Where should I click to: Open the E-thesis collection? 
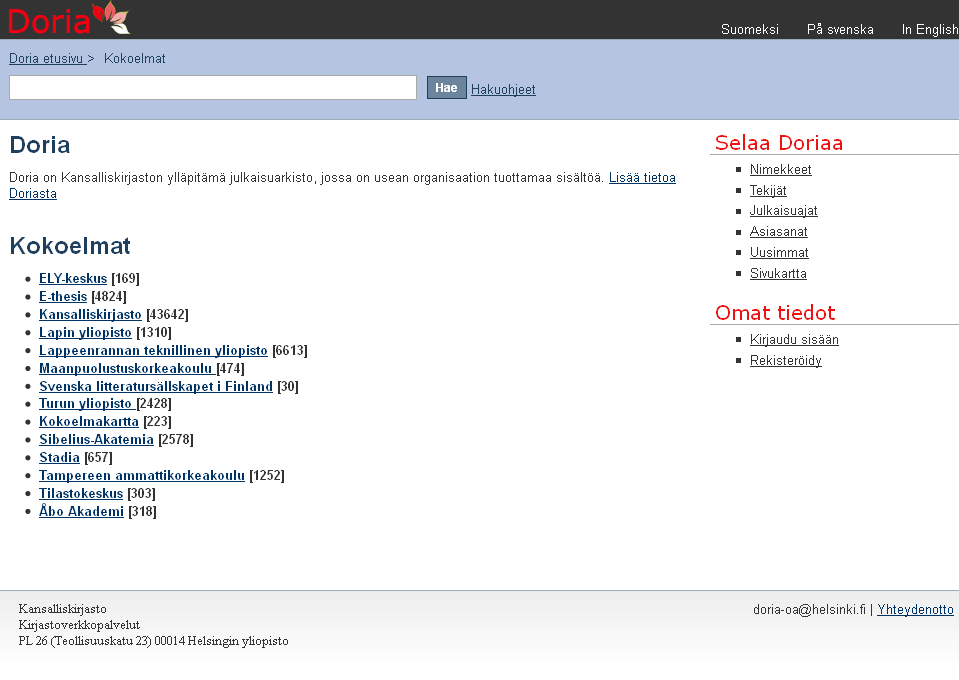(x=63, y=297)
